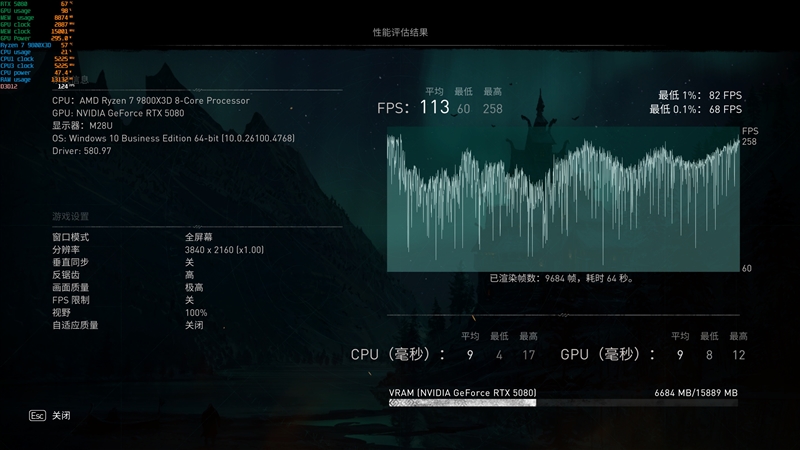Click the CPU usage overlay row
This screenshot has height=450, width=800.
coord(36,52)
